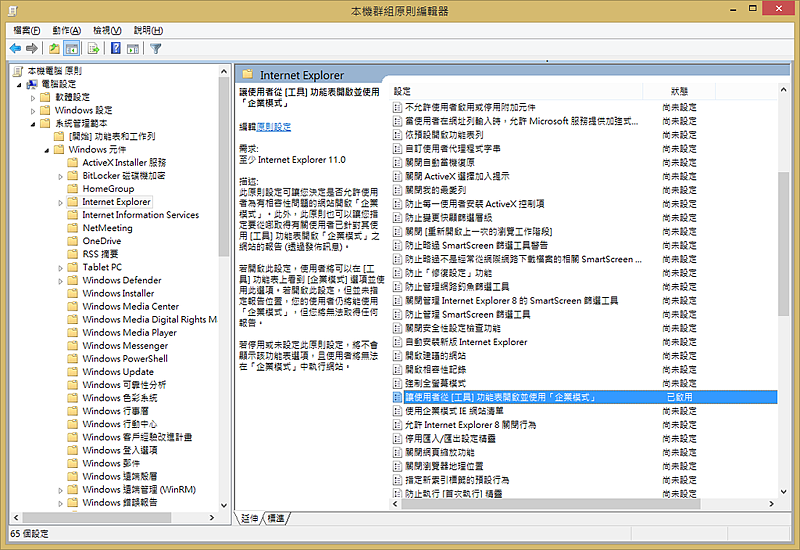Click the 本機電腦 原則 root node icon
The width and height of the screenshot is (800, 550).
coord(18,70)
